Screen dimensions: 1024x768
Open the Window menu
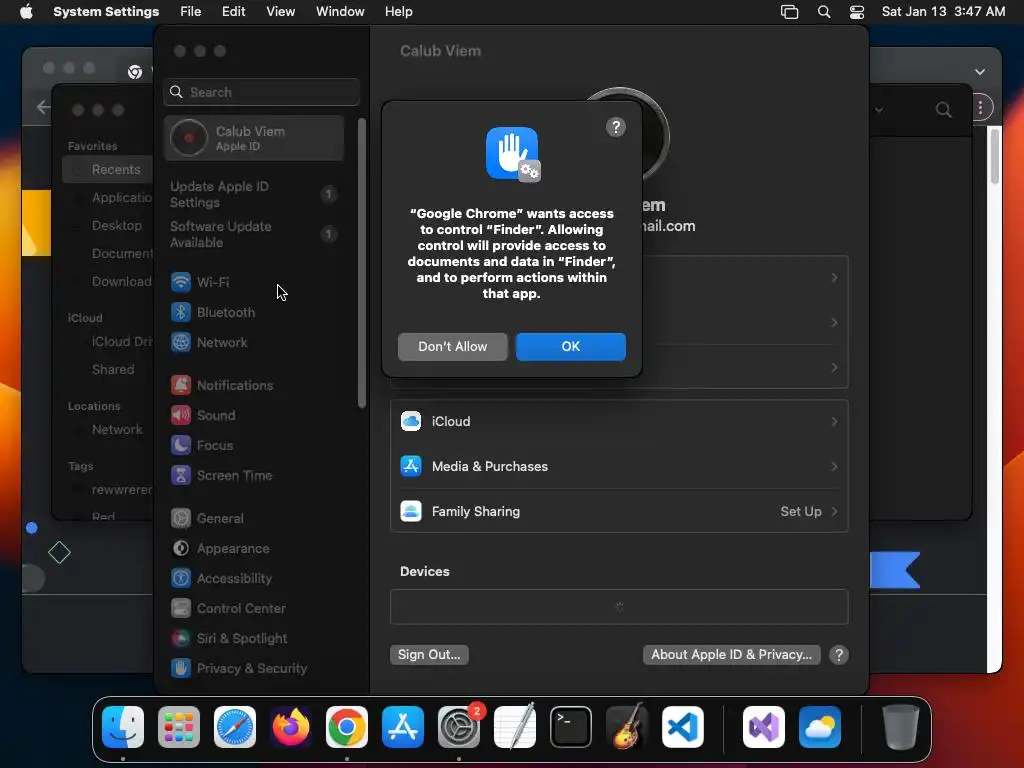coord(340,12)
